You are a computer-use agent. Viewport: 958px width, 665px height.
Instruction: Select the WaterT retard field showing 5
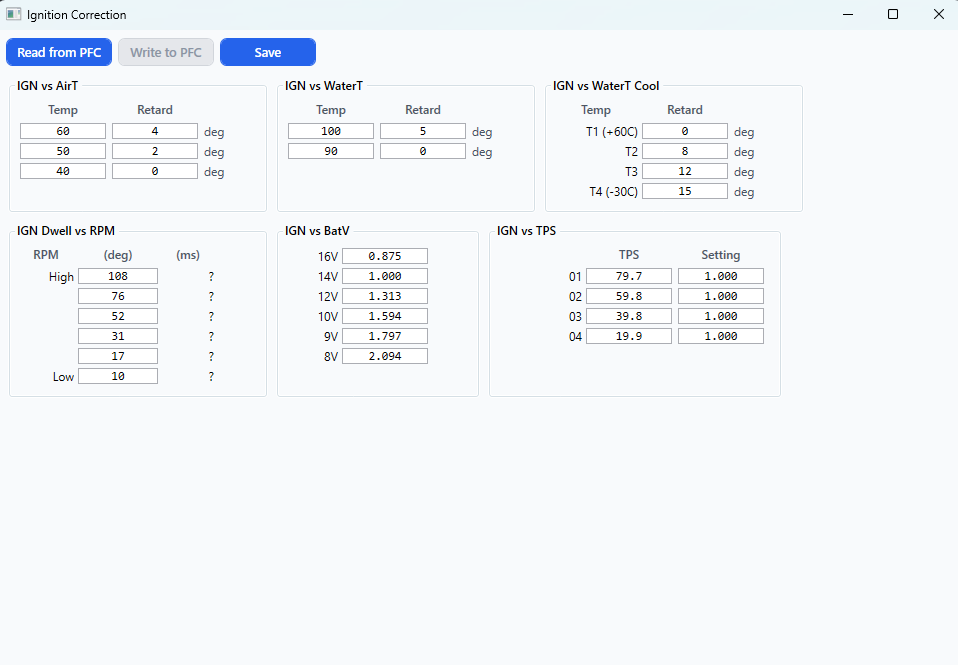(x=423, y=131)
